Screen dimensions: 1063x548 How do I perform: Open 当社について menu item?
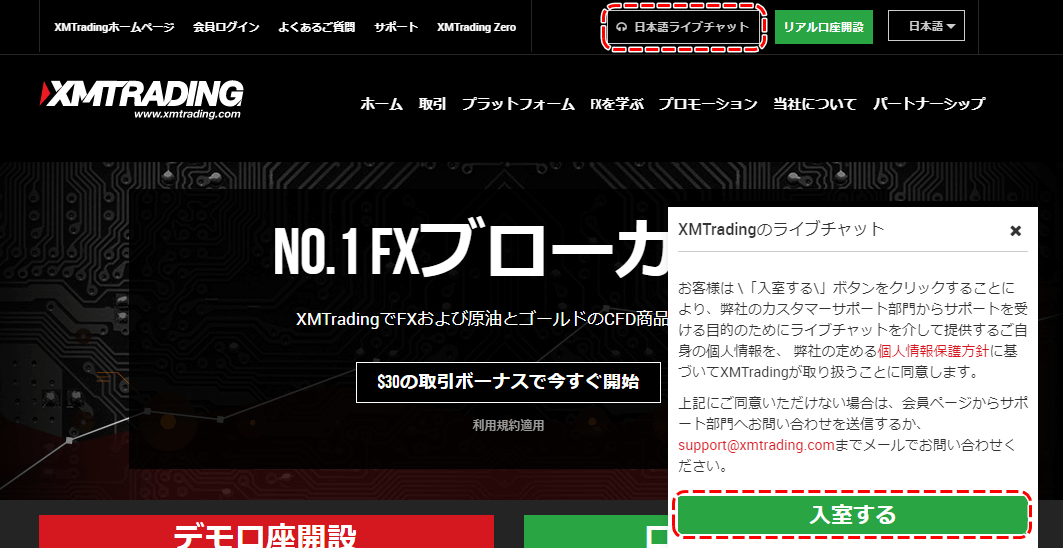tap(815, 104)
